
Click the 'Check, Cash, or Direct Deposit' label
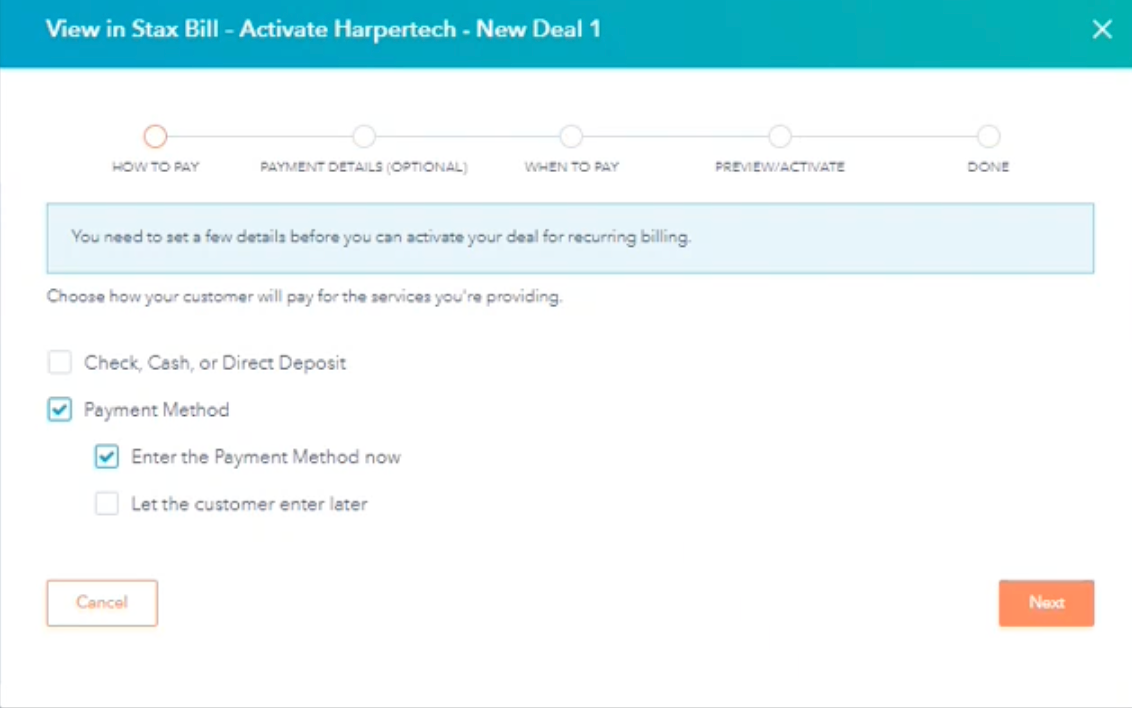tap(215, 362)
